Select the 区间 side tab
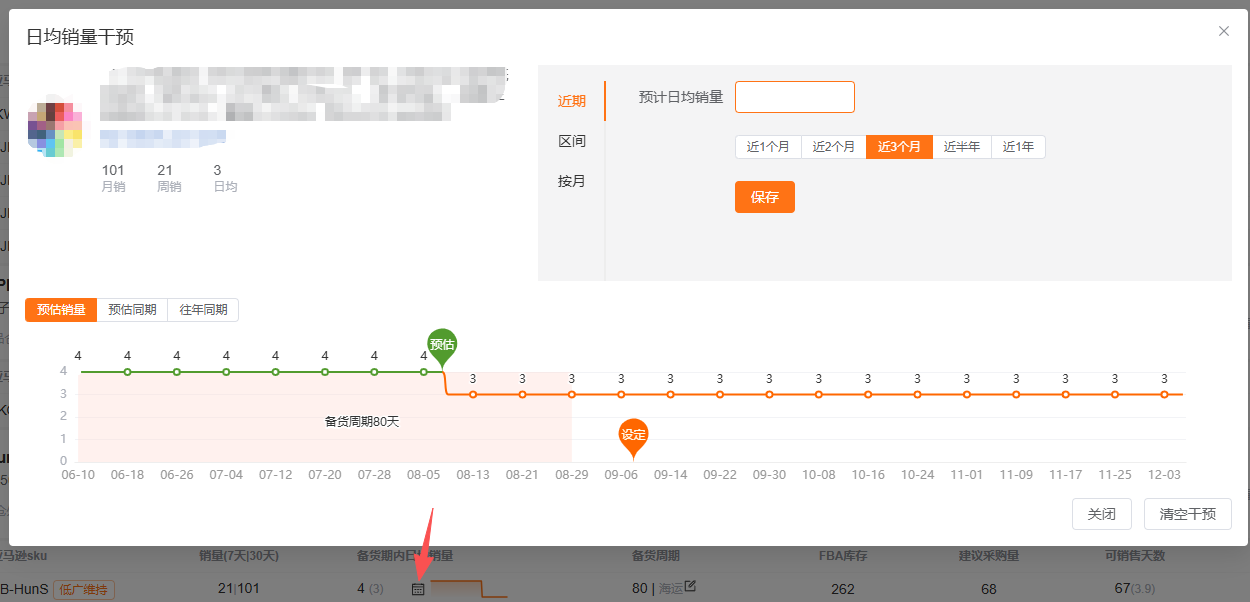The image size is (1250, 602). pos(572,141)
